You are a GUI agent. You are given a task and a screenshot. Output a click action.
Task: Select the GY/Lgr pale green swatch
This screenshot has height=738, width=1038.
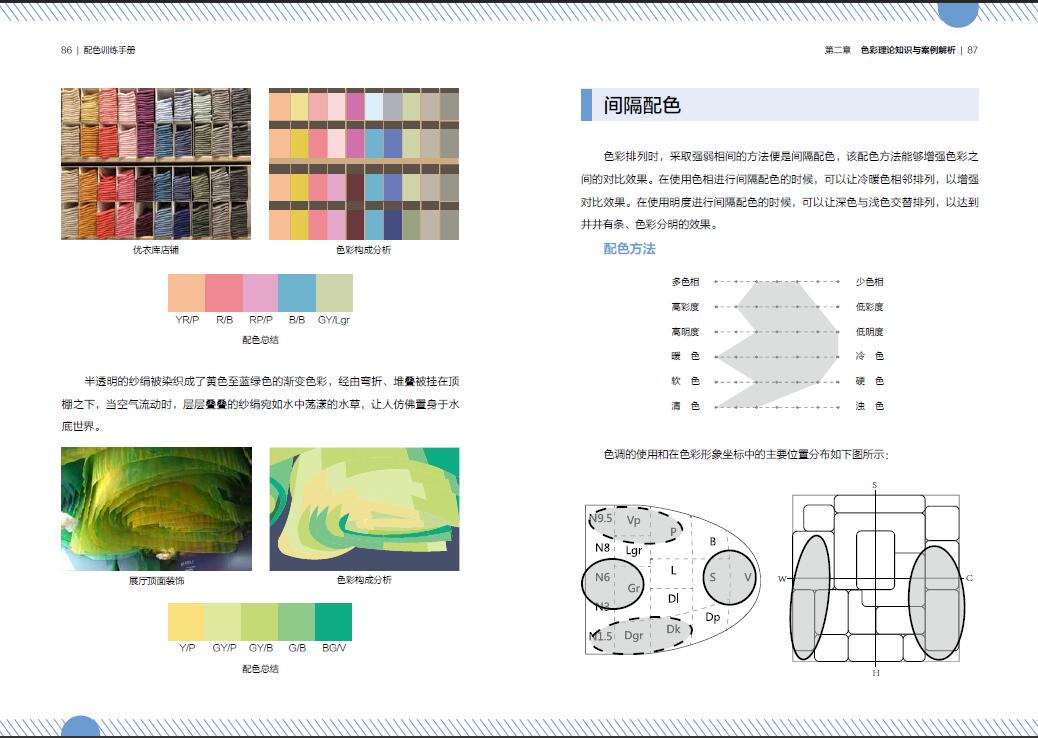tap(334, 293)
